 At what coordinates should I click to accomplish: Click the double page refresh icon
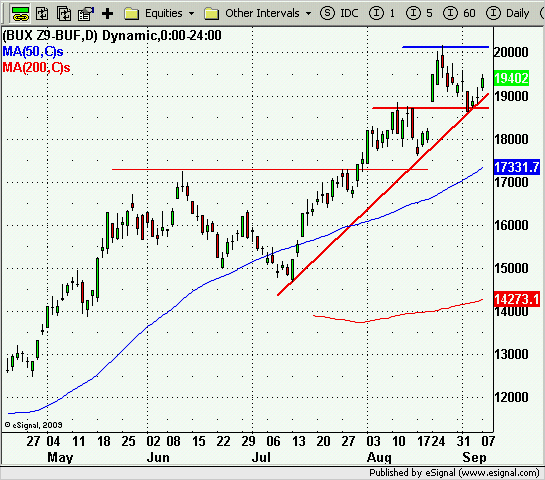(64, 14)
